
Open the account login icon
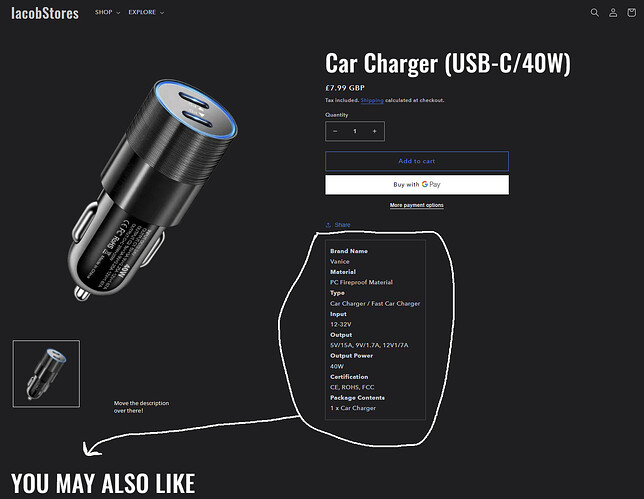coord(613,13)
